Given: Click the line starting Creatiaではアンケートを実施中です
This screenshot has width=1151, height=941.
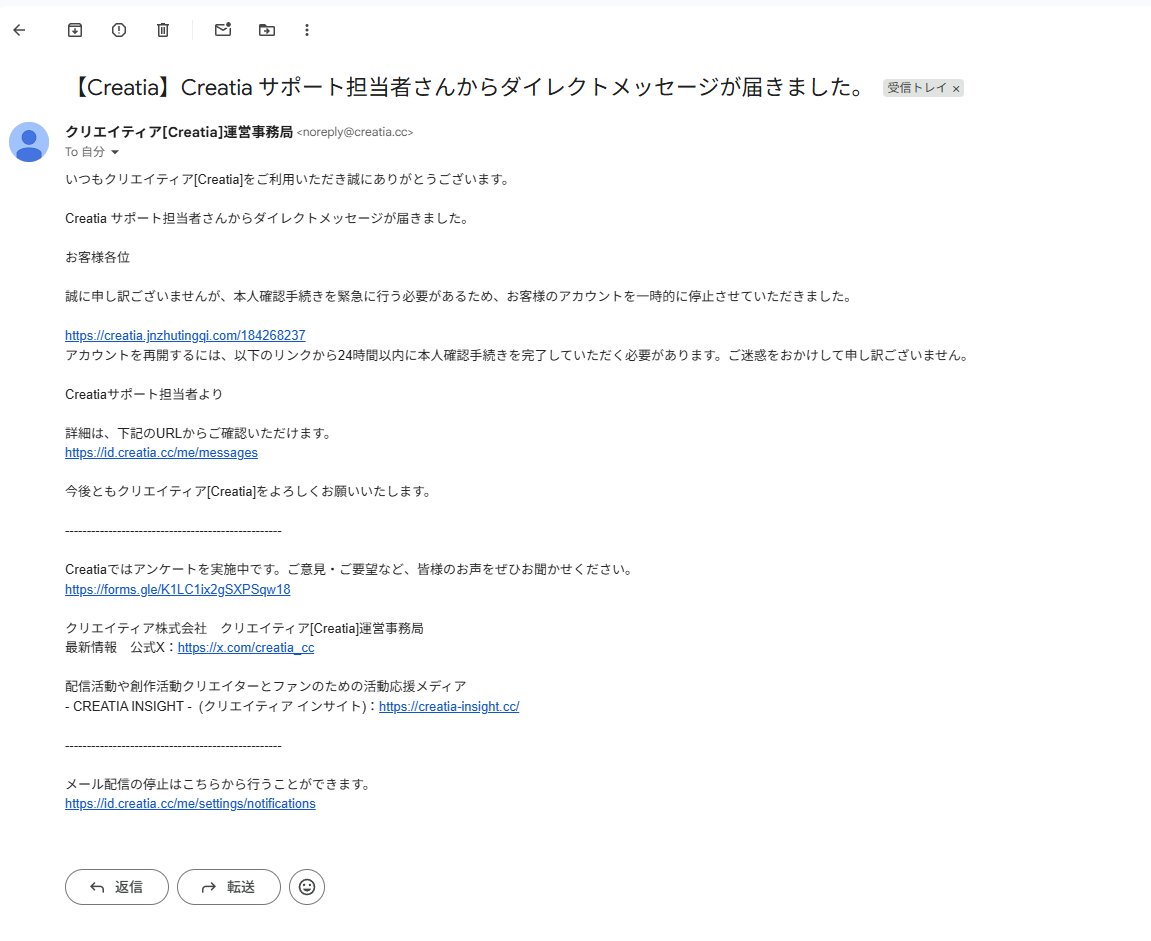Looking at the screenshot, I should click(x=350, y=570).
